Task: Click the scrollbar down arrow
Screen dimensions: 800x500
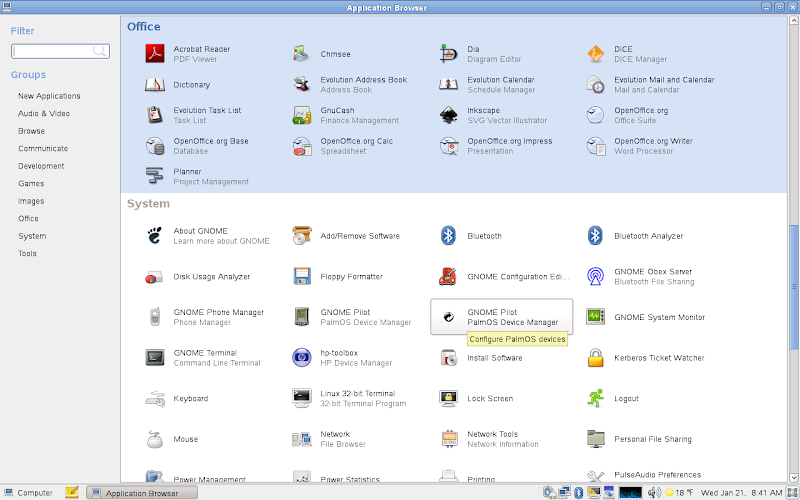Action: (793, 478)
